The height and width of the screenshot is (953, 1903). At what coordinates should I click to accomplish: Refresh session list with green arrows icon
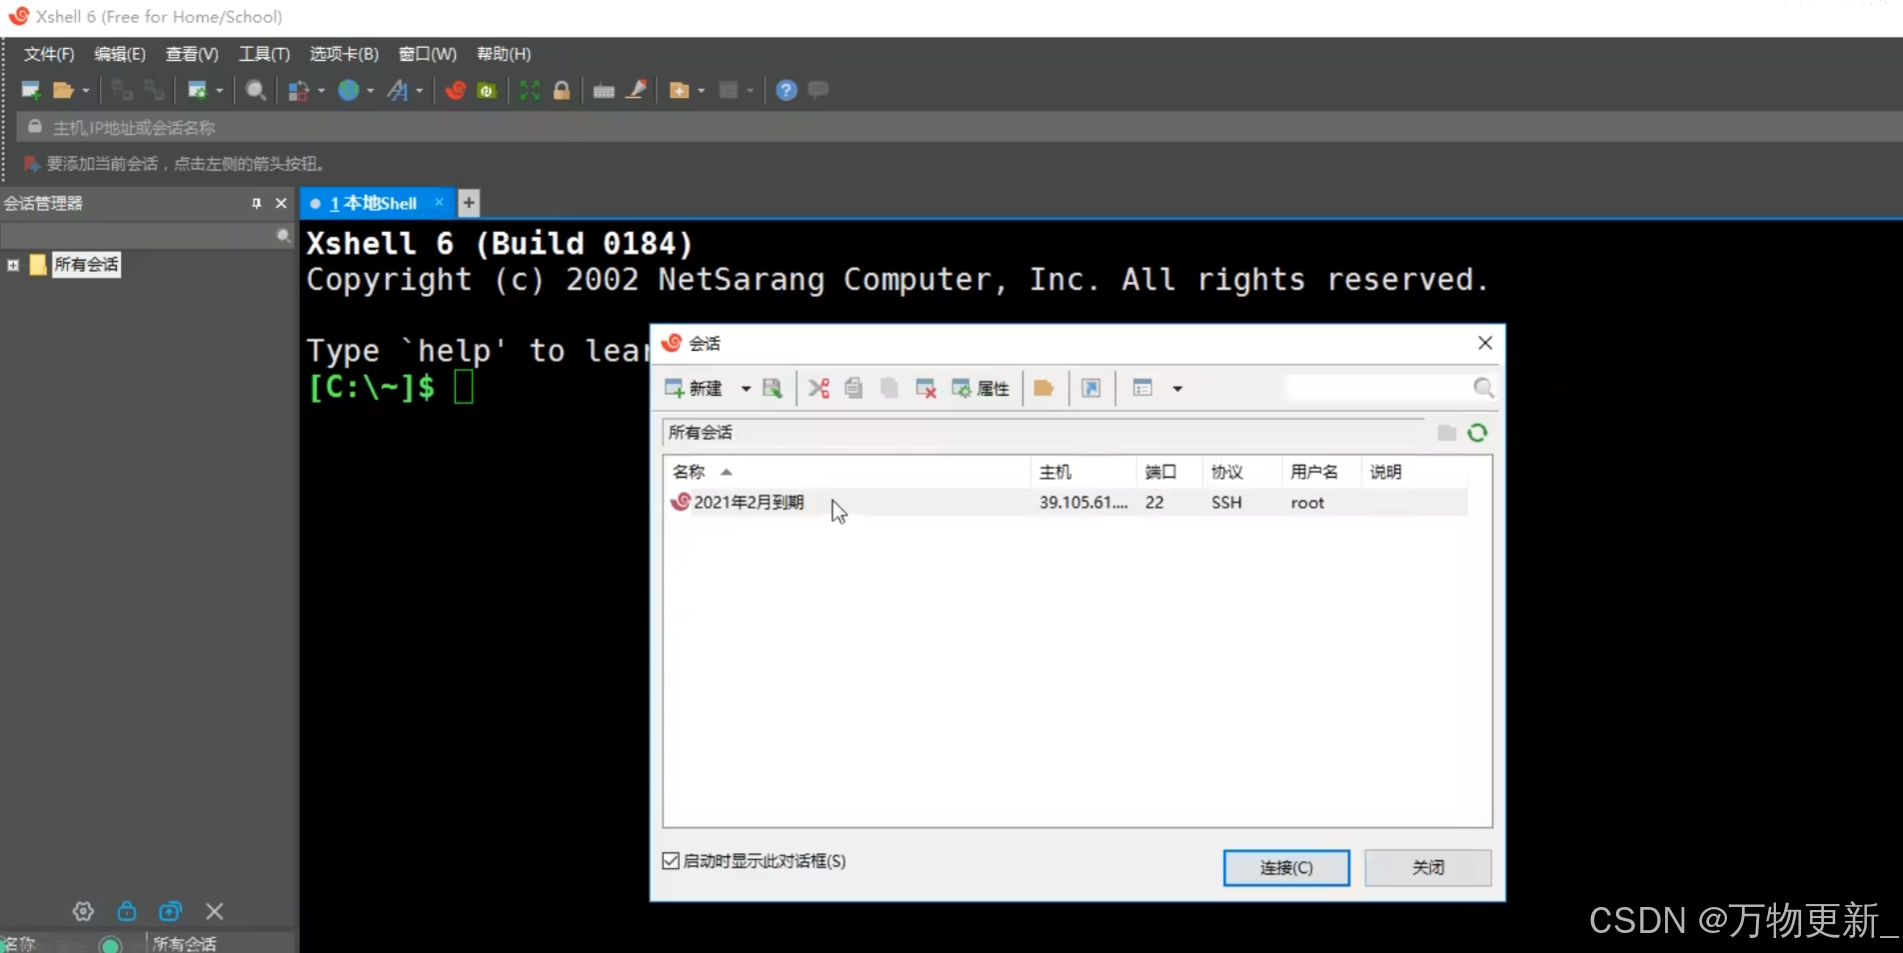[x=1478, y=433]
